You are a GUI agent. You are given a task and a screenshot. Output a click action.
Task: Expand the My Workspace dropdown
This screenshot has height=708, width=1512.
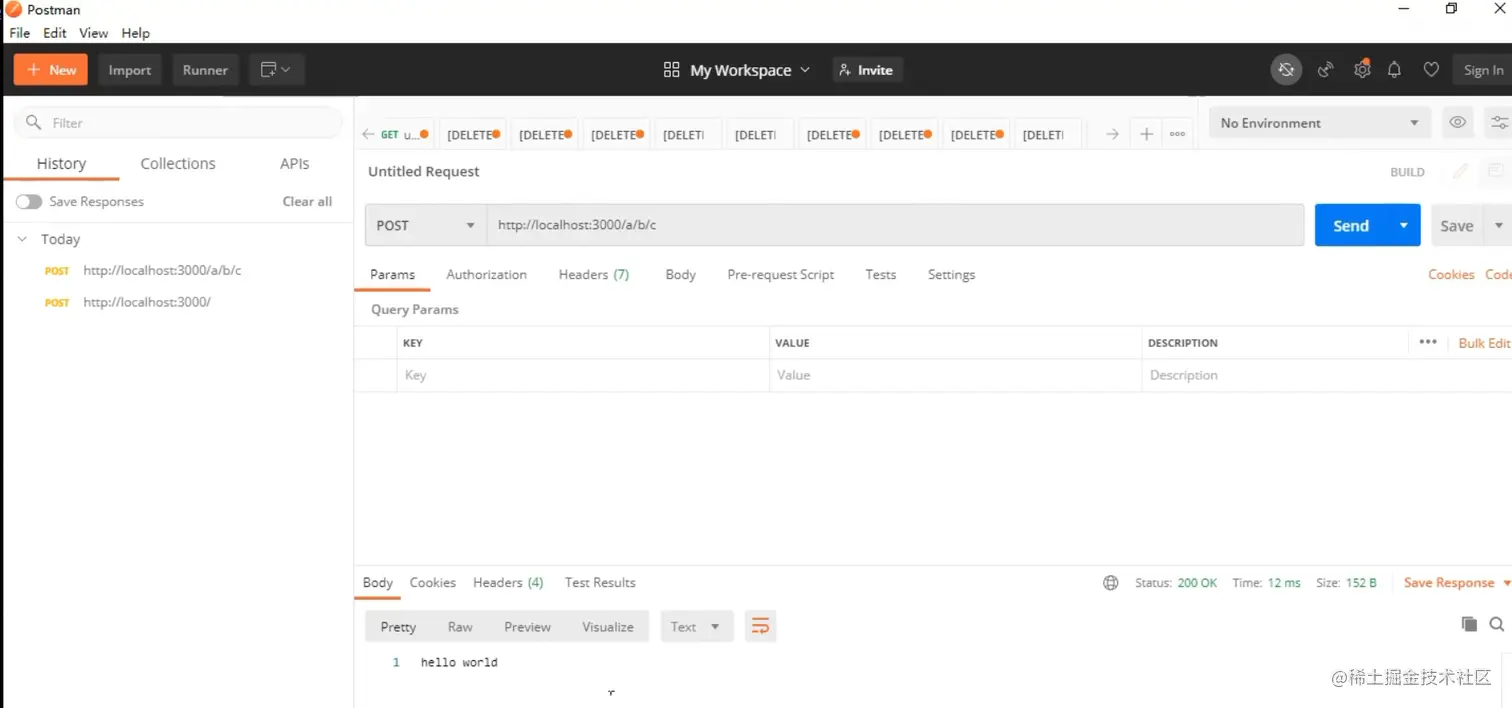tap(737, 70)
